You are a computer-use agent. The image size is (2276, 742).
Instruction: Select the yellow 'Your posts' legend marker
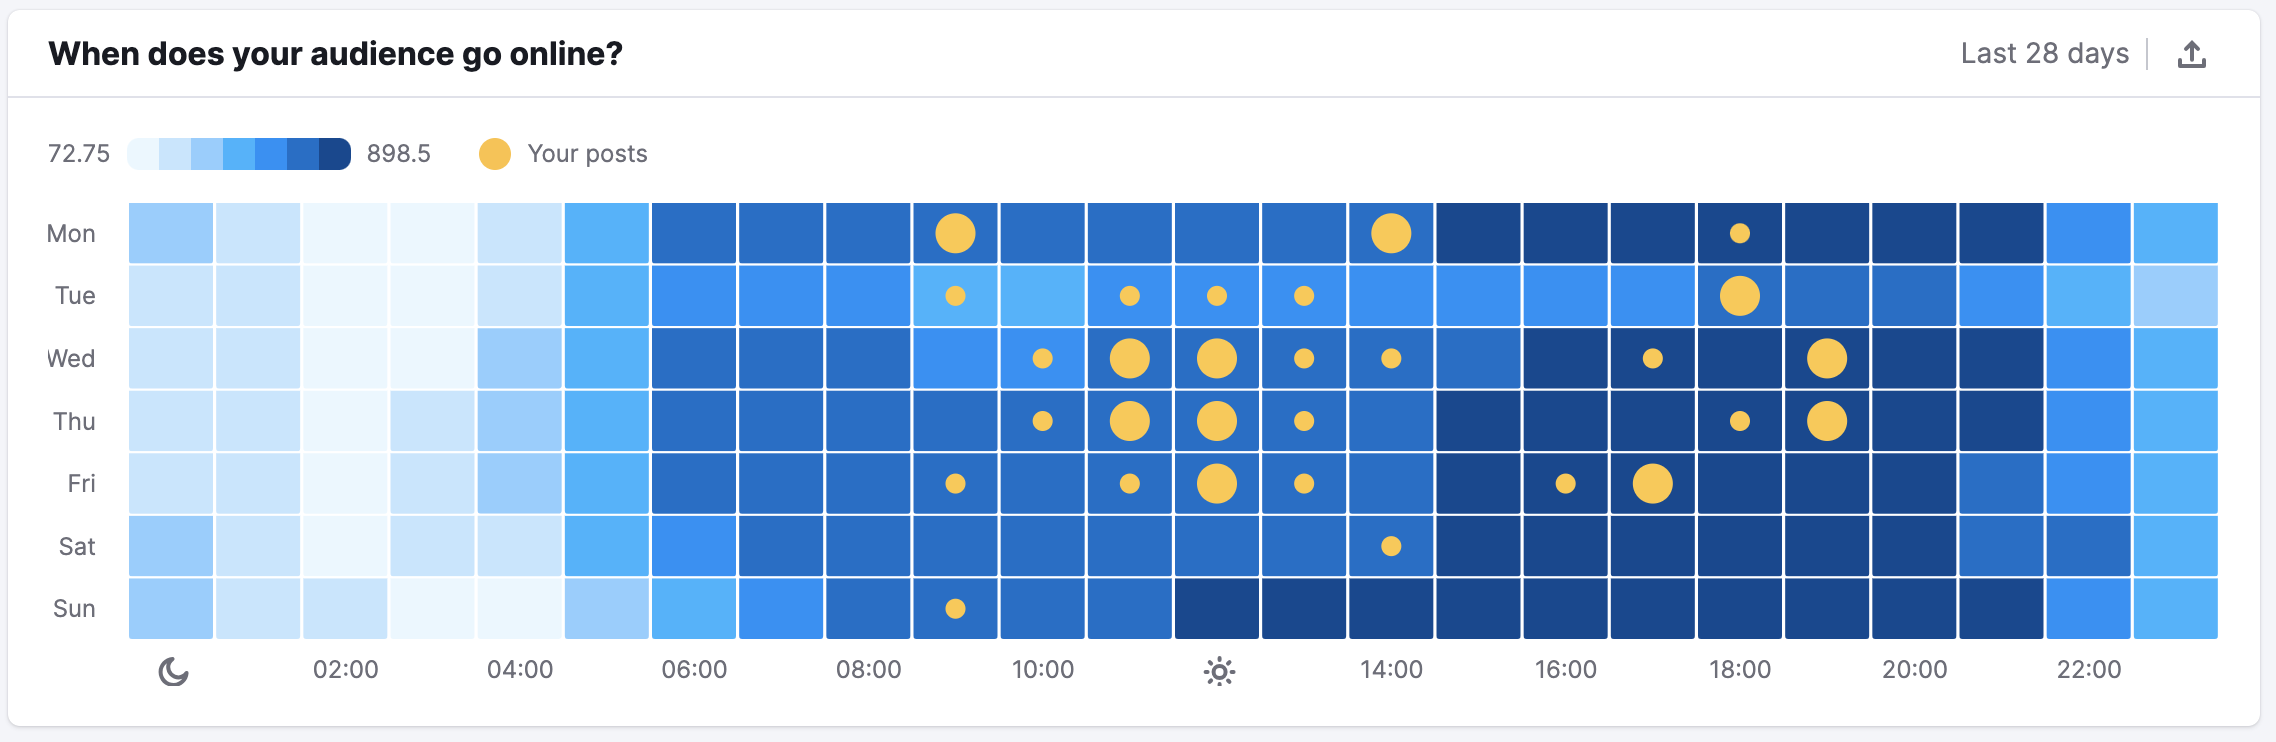pos(495,153)
